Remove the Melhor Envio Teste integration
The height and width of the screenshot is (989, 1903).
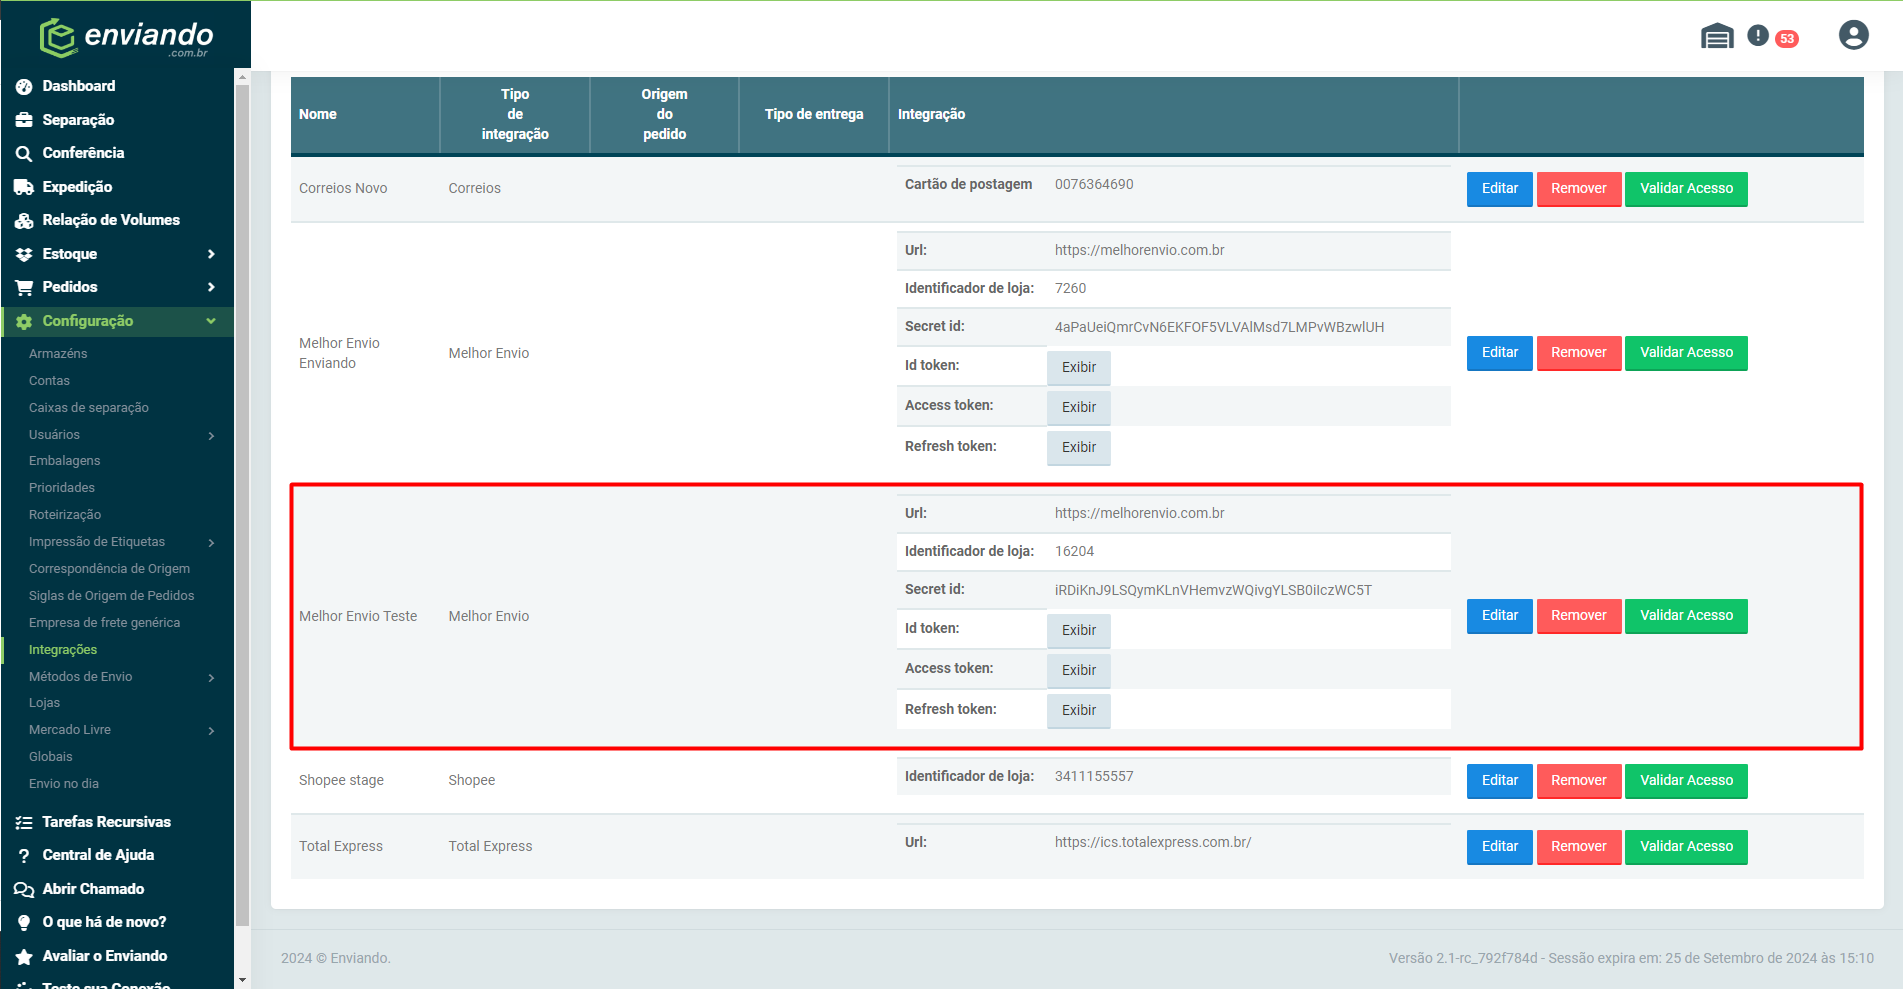[x=1578, y=616]
